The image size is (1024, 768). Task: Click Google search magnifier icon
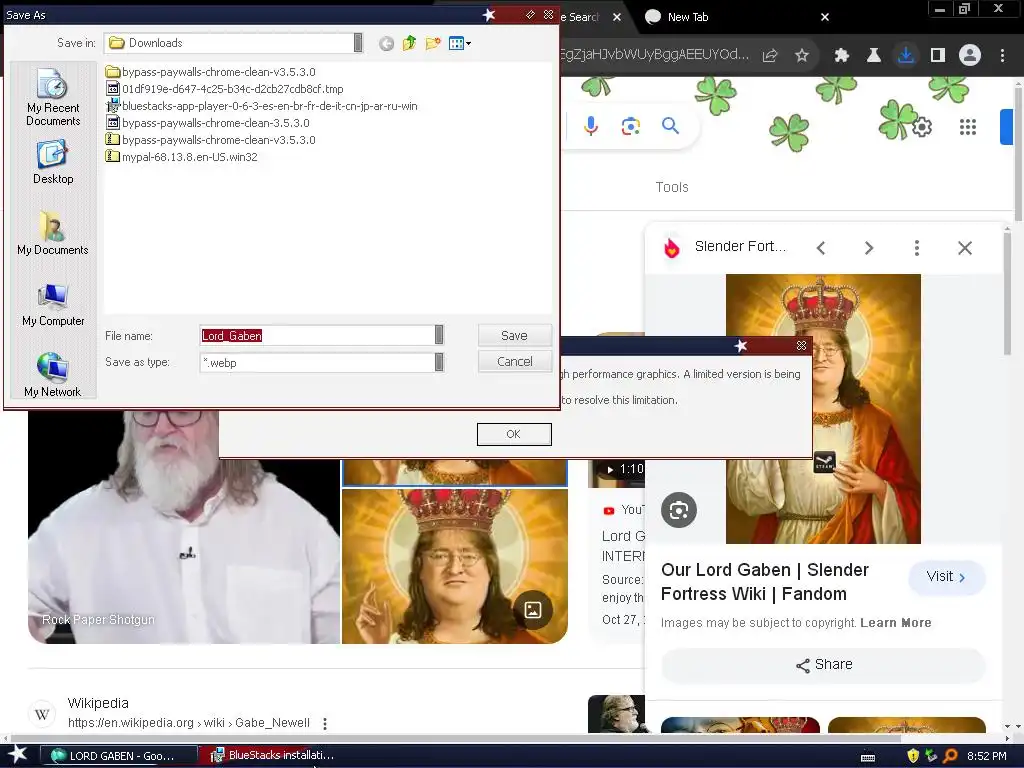point(671,125)
